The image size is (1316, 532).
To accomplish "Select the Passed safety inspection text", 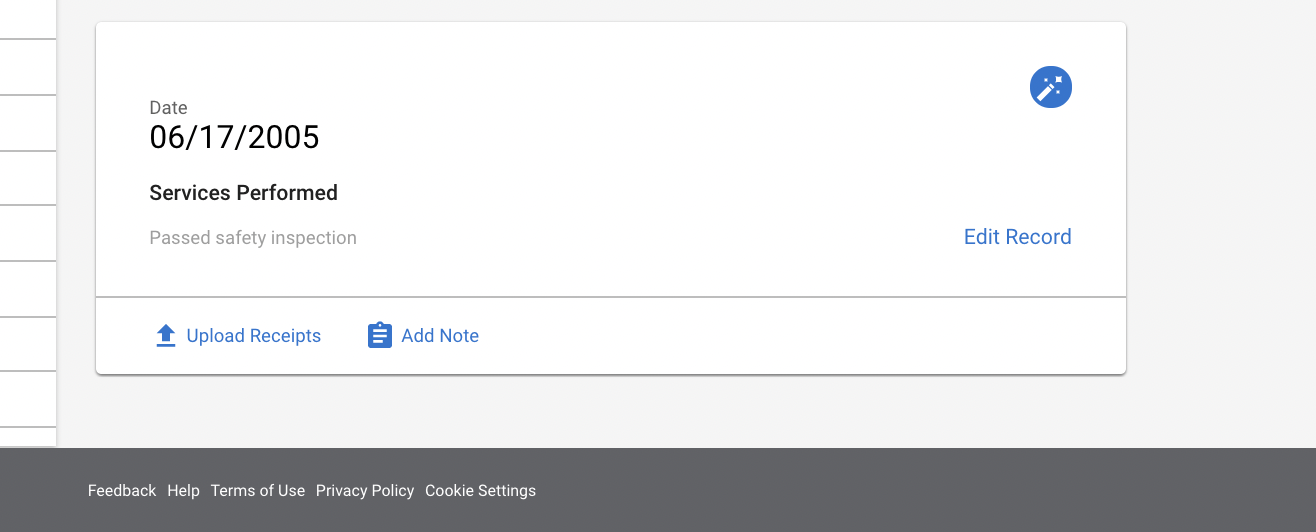I will 253,238.
